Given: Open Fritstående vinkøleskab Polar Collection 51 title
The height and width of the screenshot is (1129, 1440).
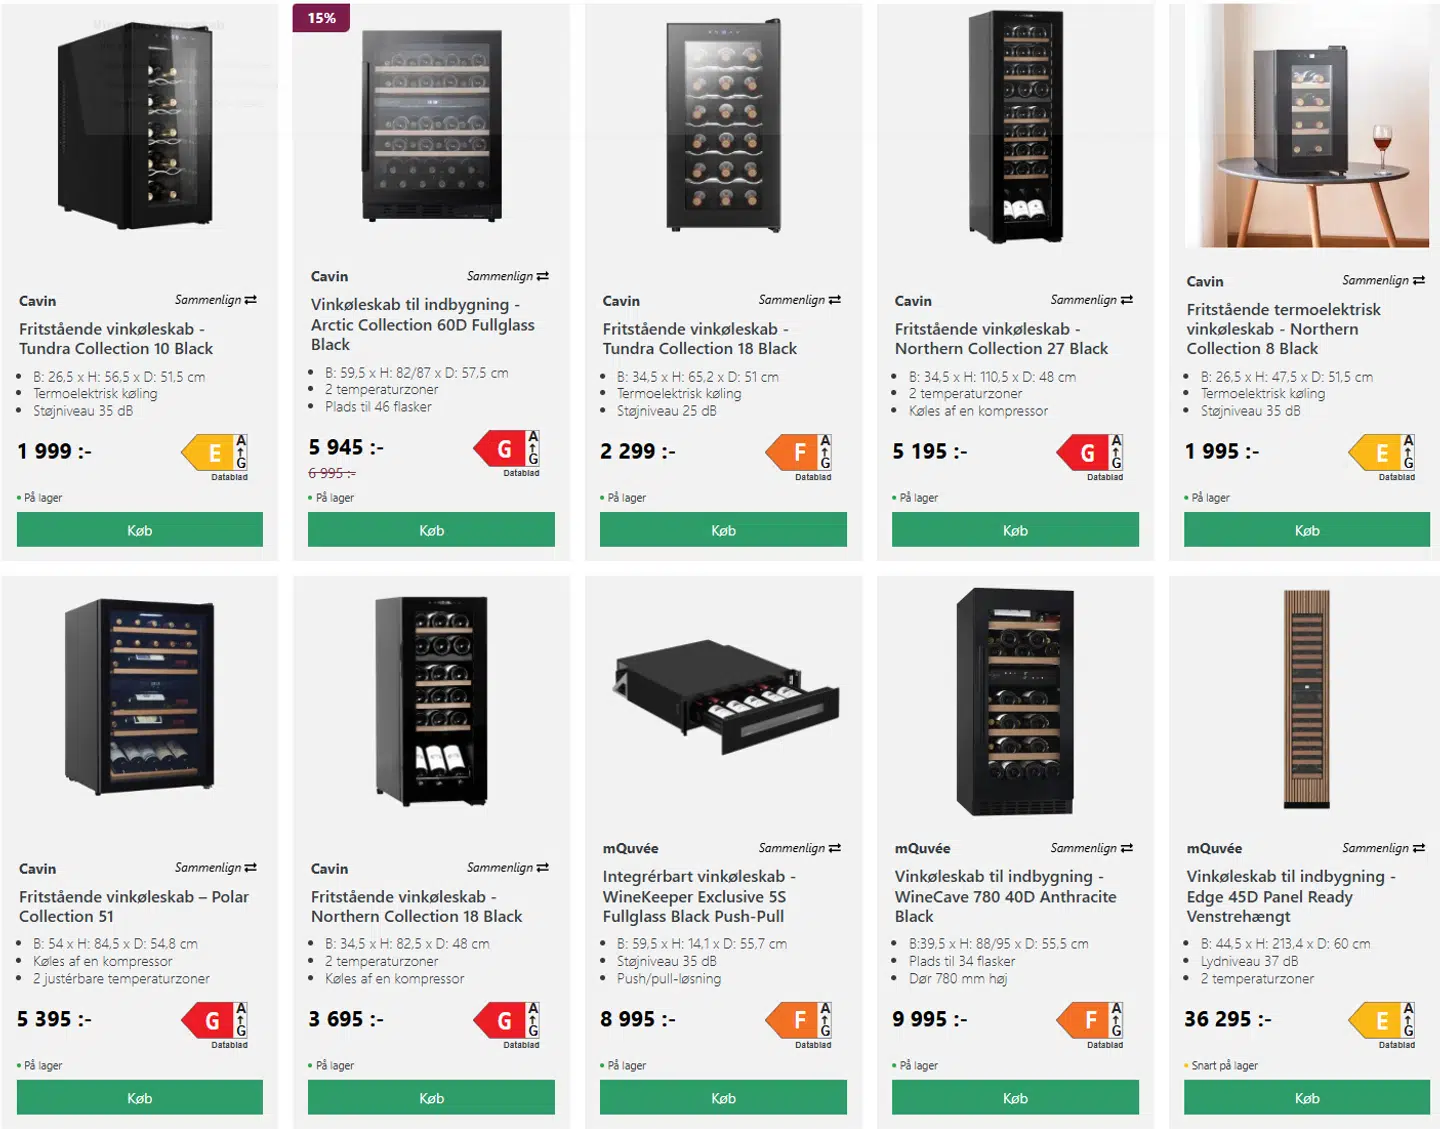Looking at the screenshot, I should (x=134, y=906).
